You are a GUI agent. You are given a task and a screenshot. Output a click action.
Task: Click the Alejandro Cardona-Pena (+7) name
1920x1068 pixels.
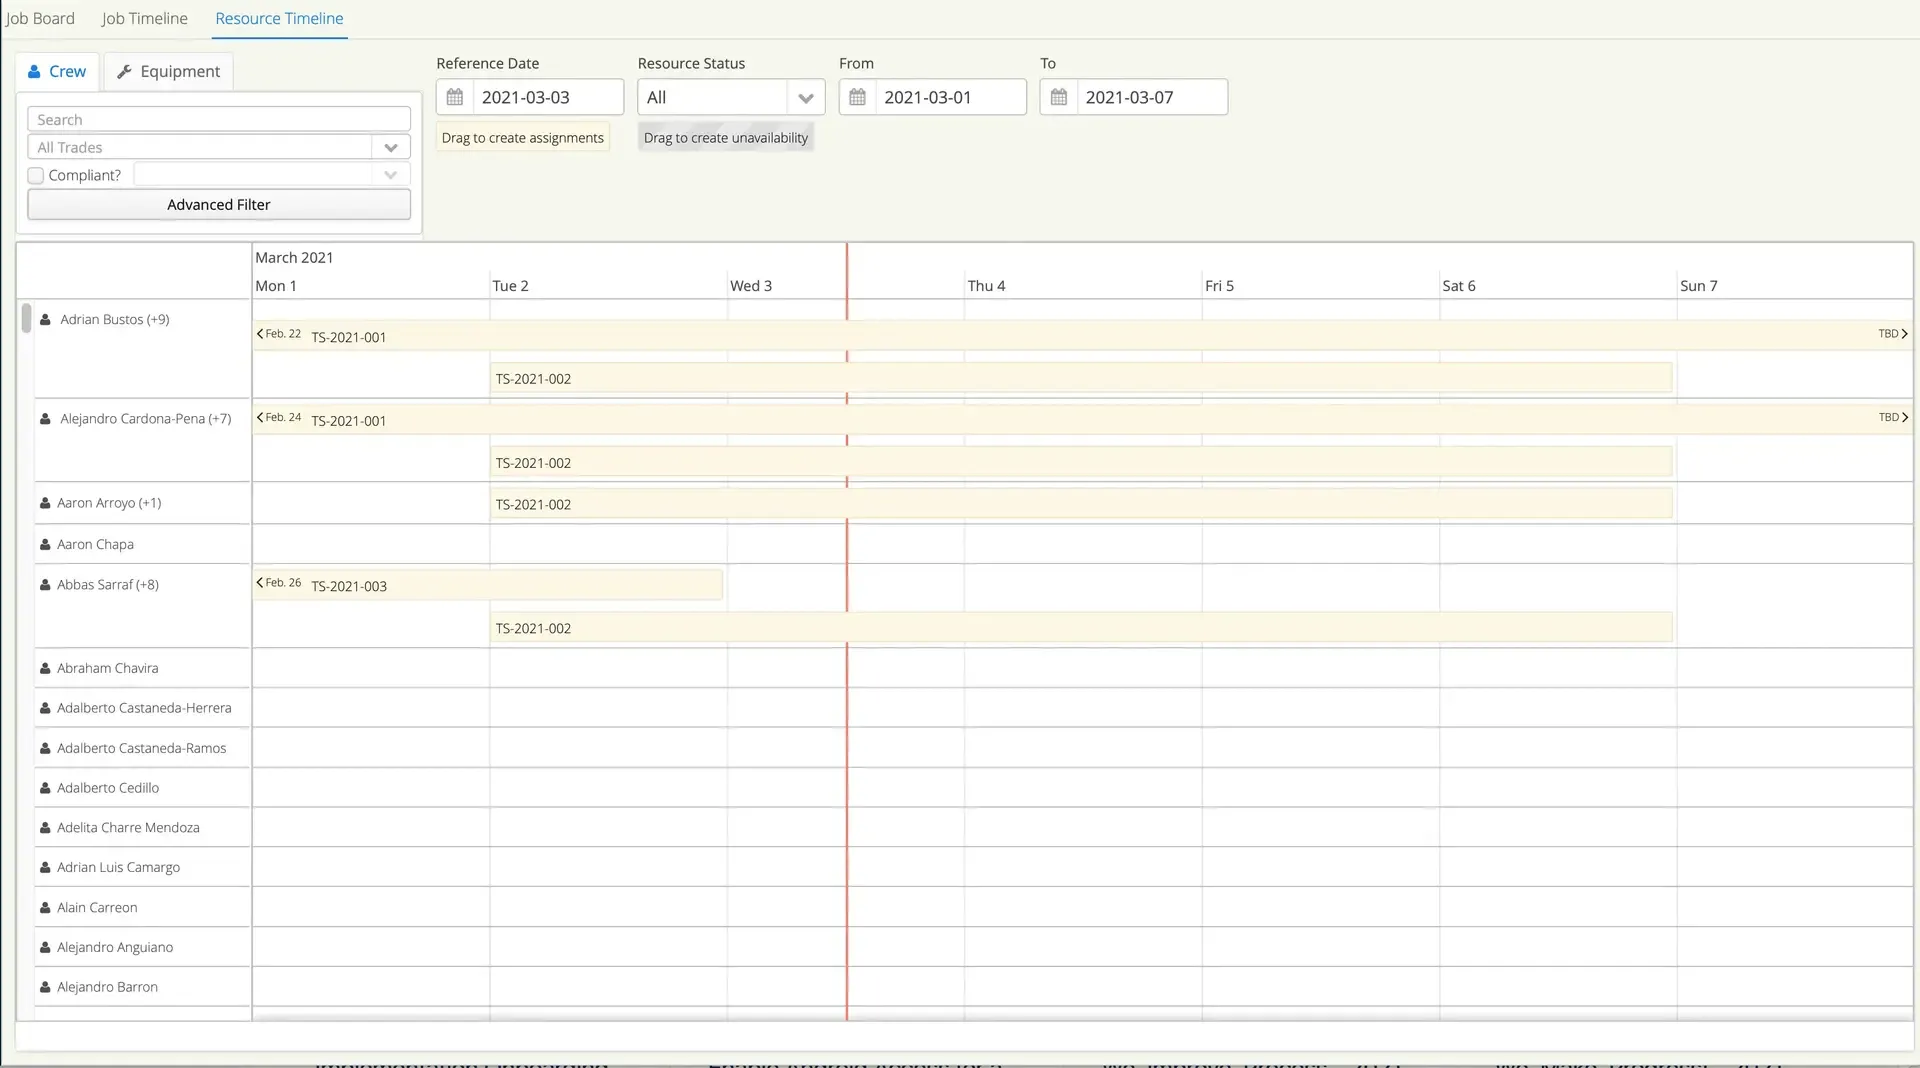pyautogui.click(x=146, y=419)
